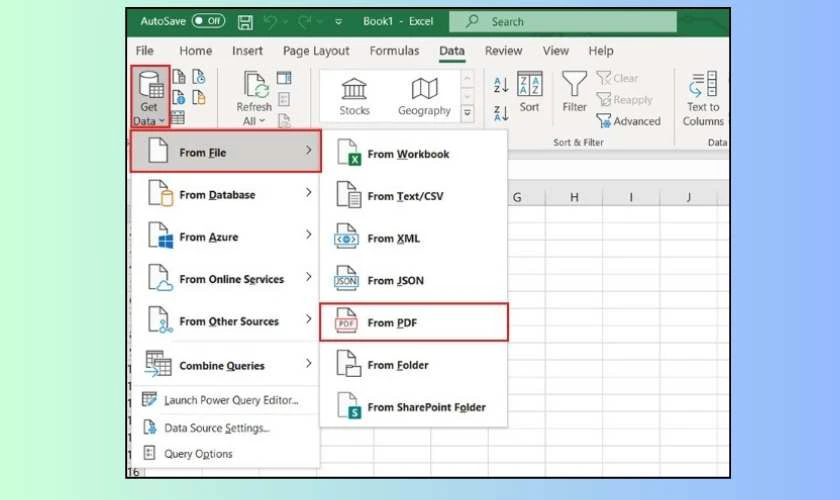Viewport: 840px width, 500px height.
Task: Select column I header
Action: 631,197
